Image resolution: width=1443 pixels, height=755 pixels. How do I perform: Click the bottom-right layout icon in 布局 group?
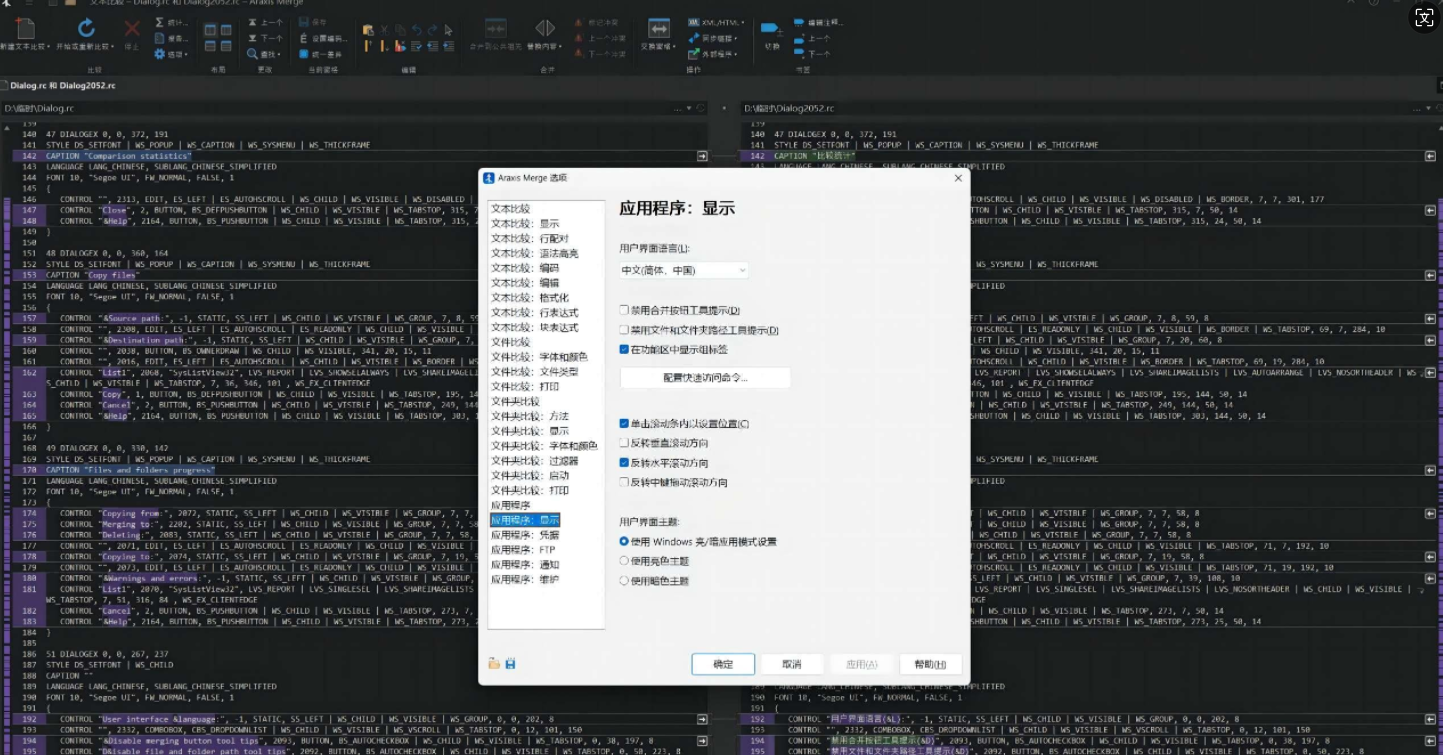click(226, 46)
